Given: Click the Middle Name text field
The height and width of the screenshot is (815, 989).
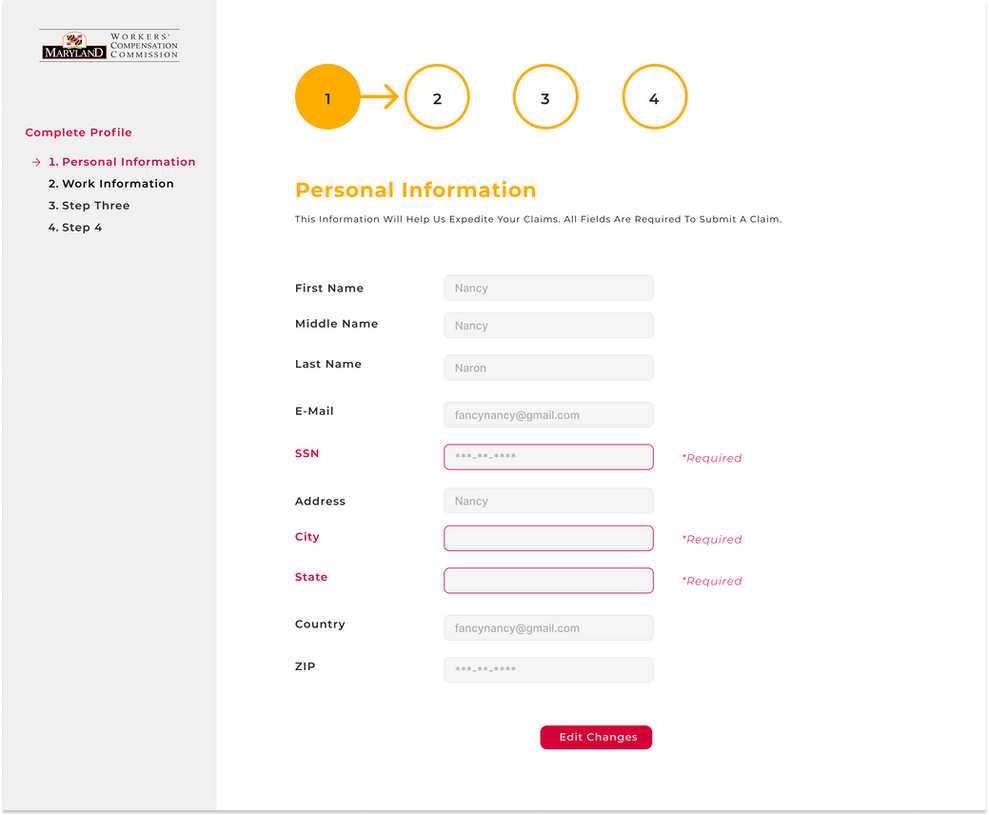Looking at the screenshot, I should (x=548, y=325).
